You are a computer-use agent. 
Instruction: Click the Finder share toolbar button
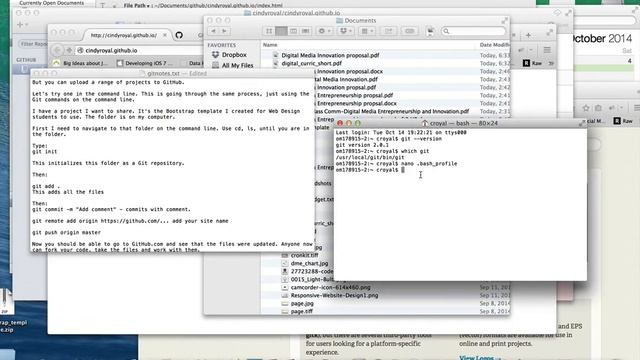[388, 31]
